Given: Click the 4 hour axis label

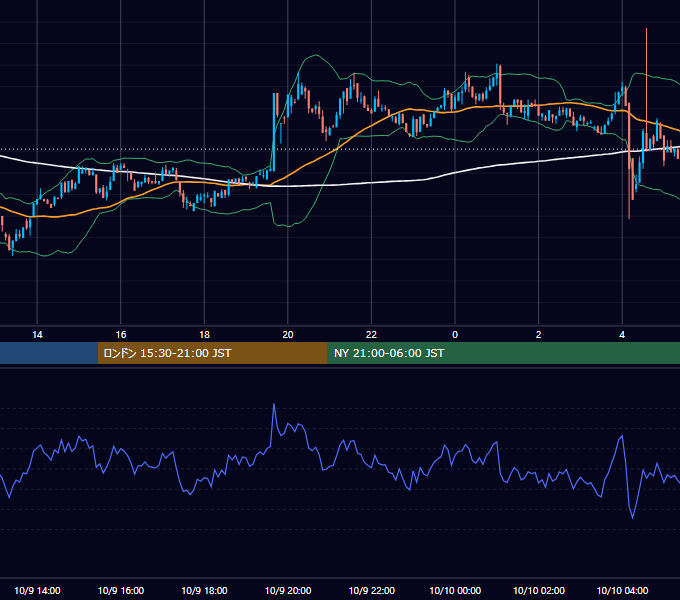Looking at the screenshot, I should coord(622,335).
